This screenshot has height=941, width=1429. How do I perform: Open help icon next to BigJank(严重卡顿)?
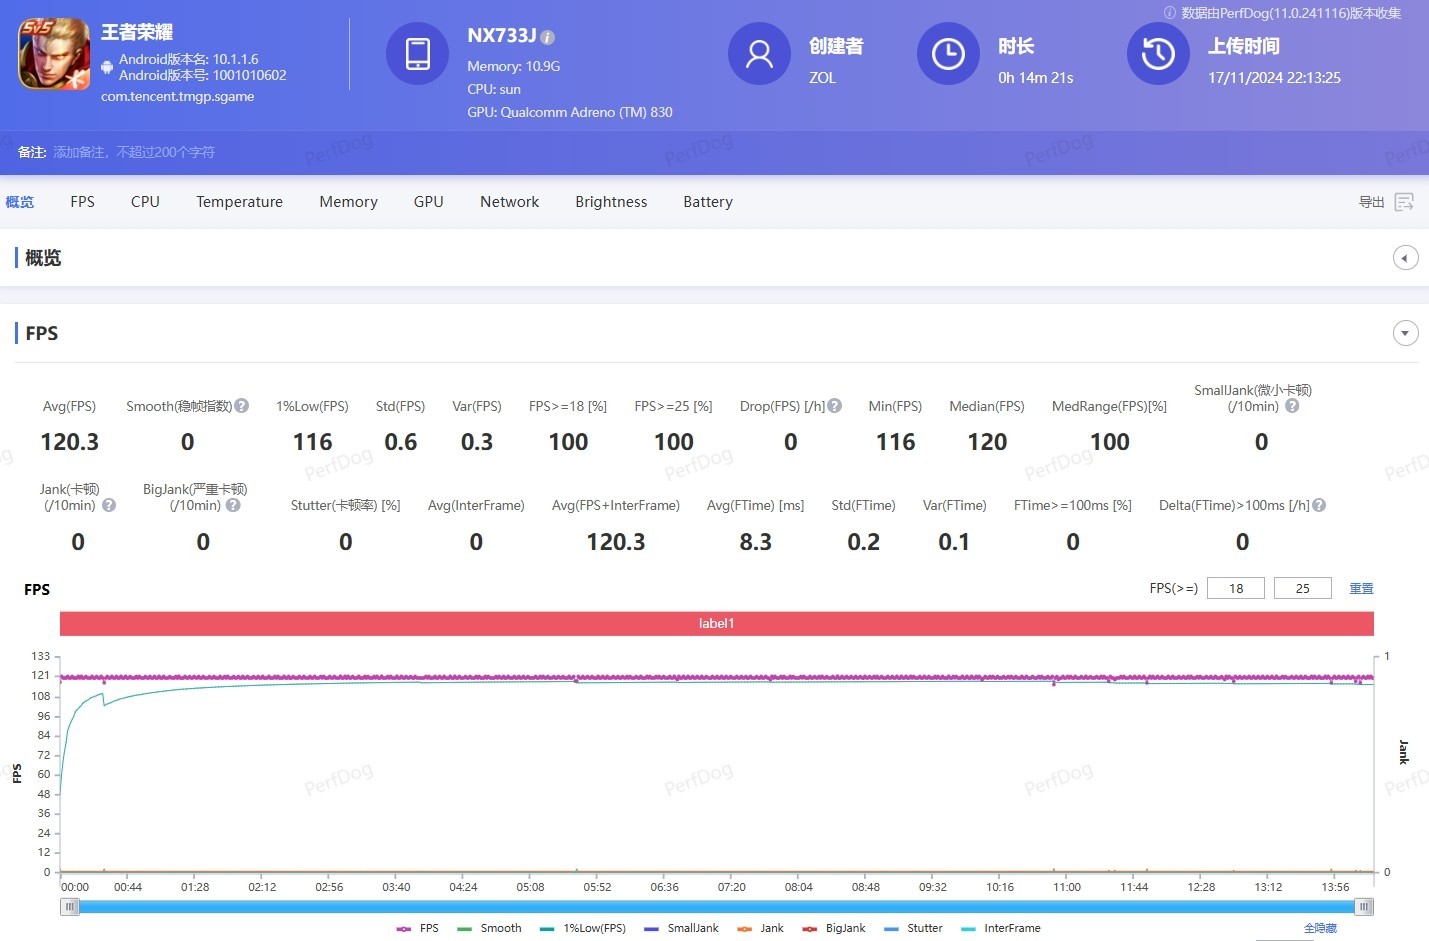pos(233,505)
